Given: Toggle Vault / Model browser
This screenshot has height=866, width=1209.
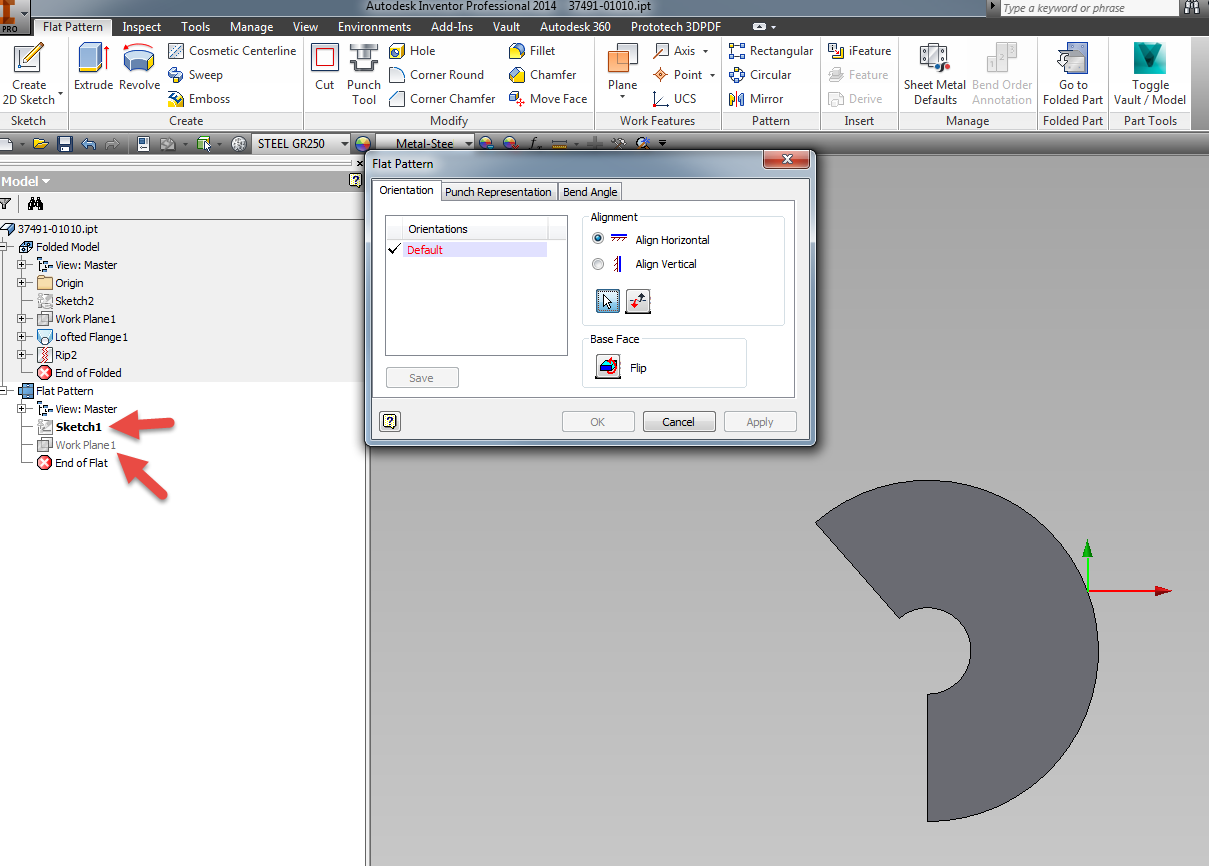Looking at the screenshot, I should pos(1150,74).
